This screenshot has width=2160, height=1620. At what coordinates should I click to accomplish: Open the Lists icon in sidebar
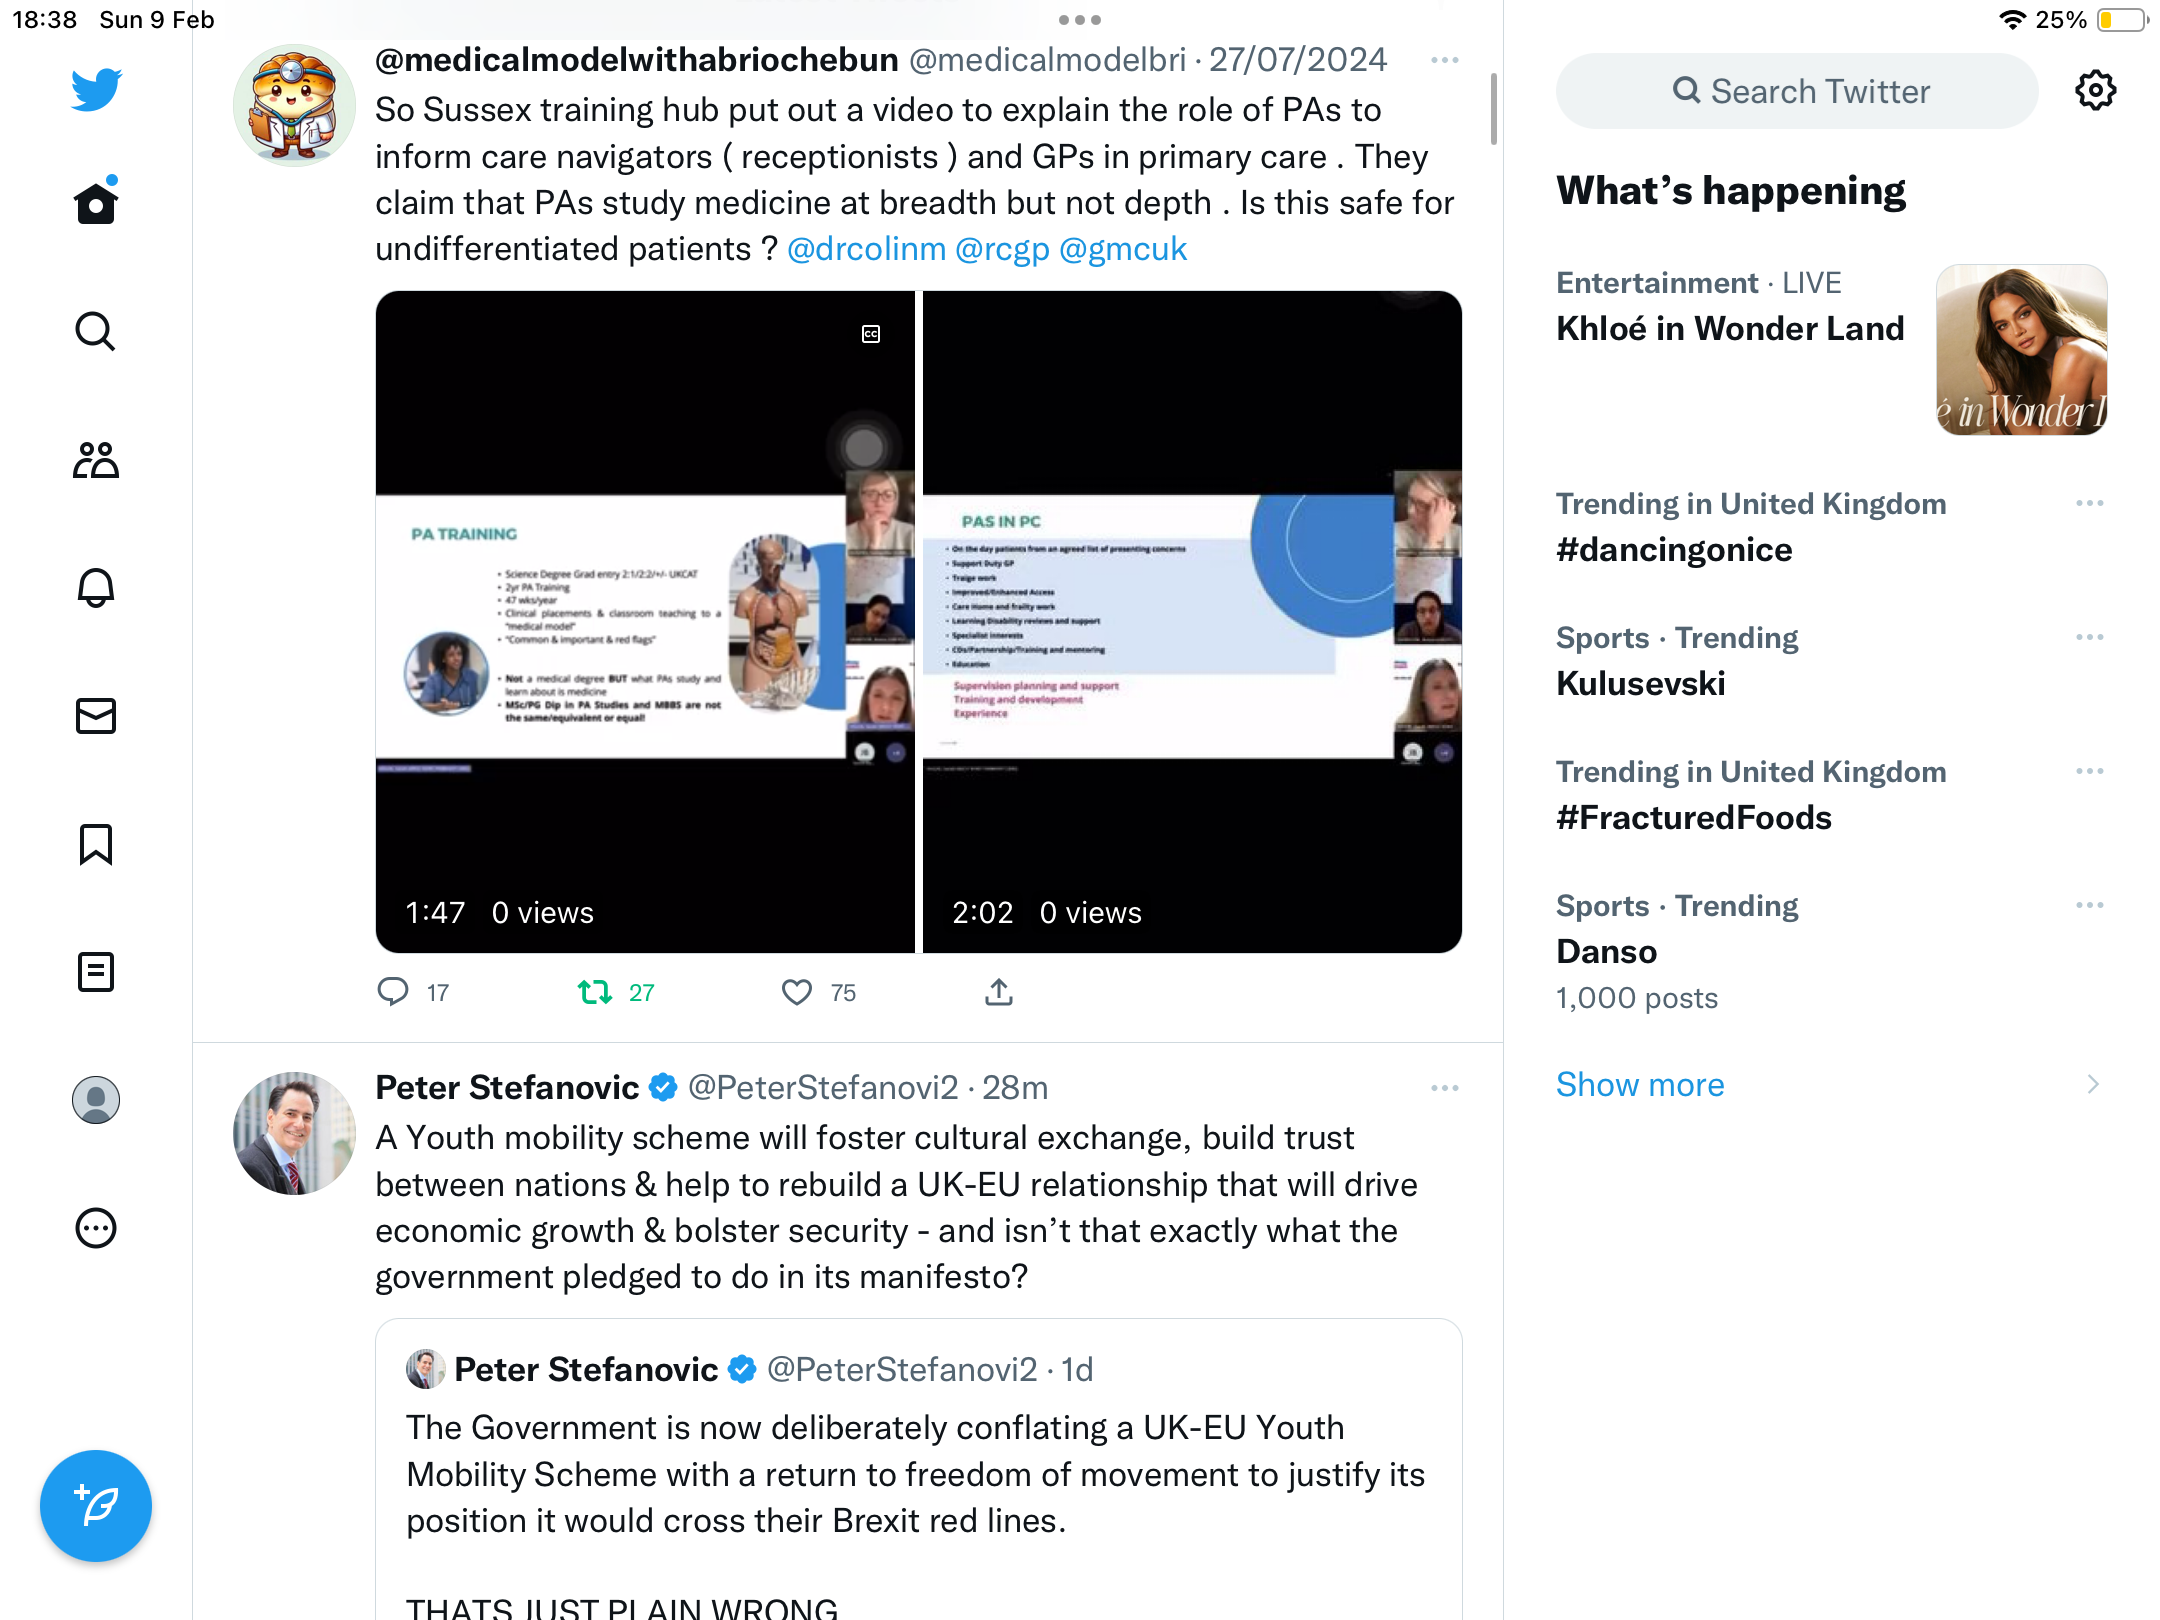96,972
